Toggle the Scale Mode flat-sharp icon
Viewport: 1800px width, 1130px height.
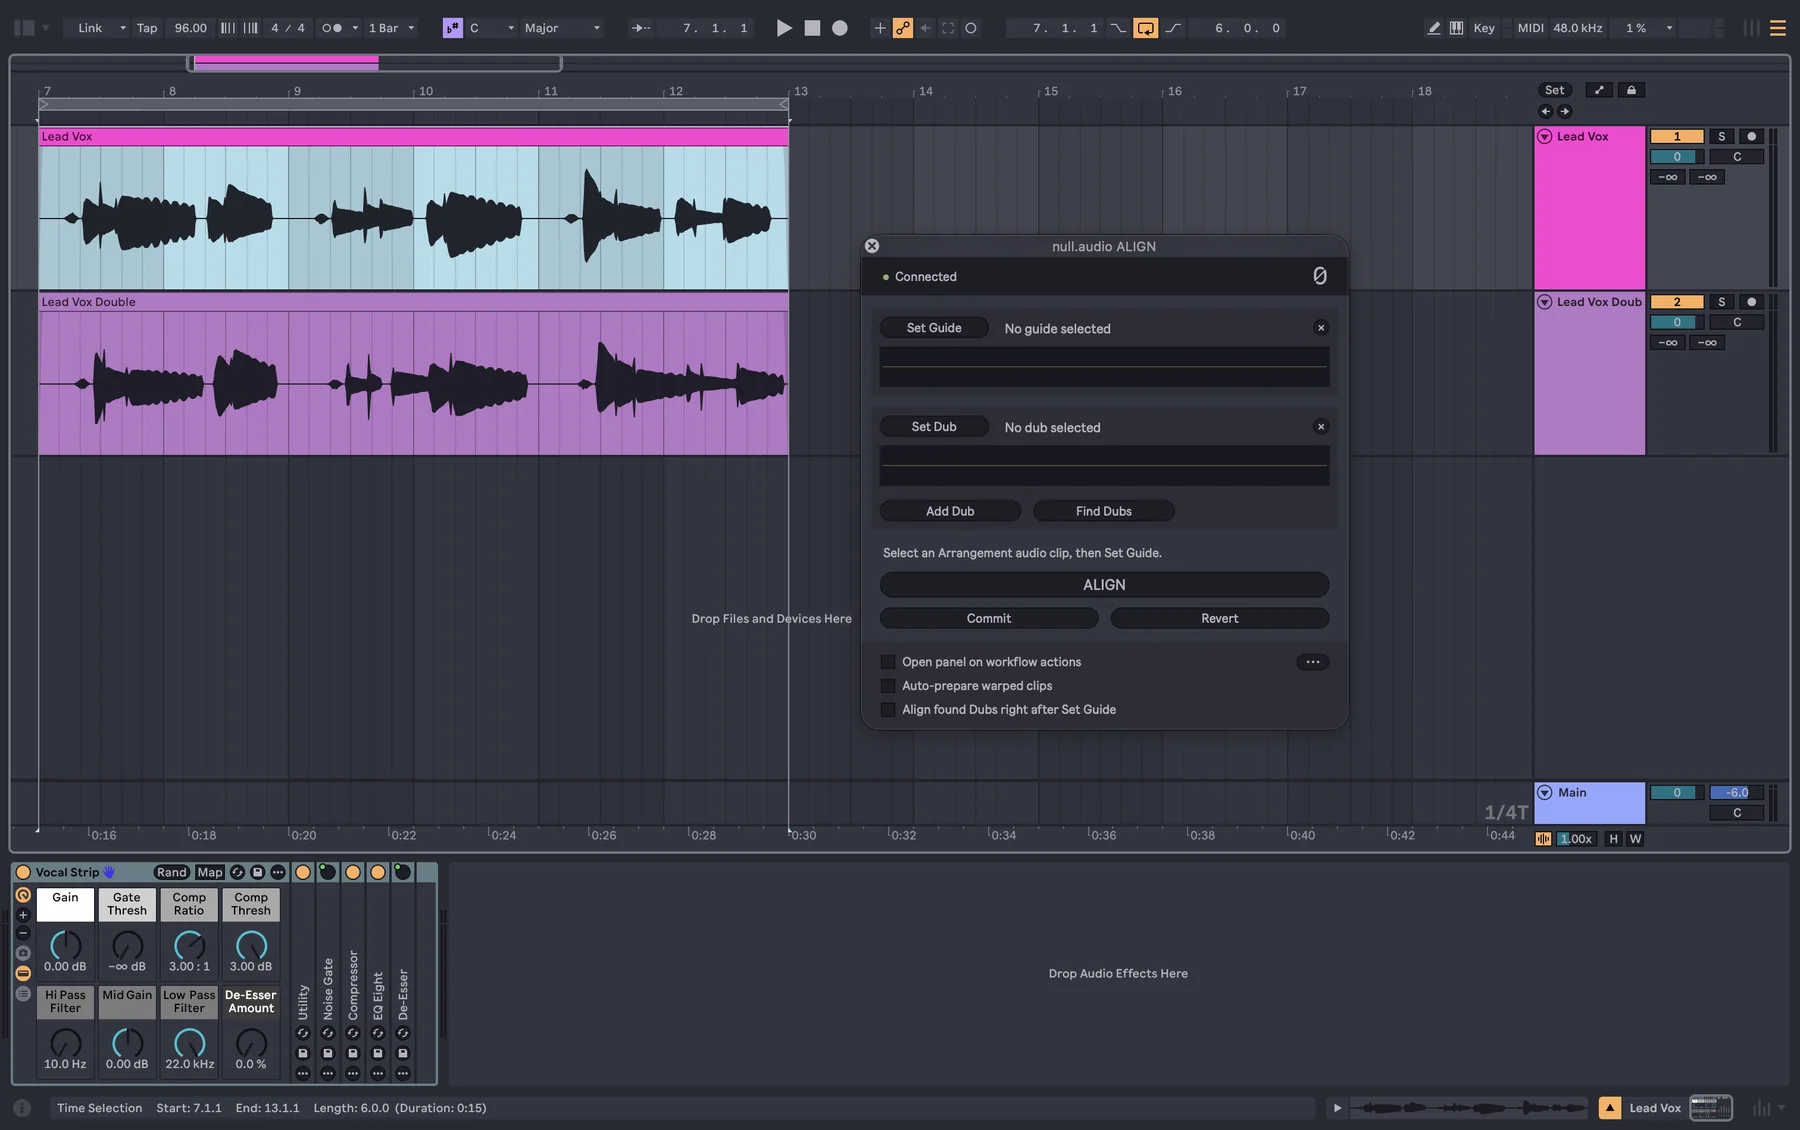click(x=452, y=28)
